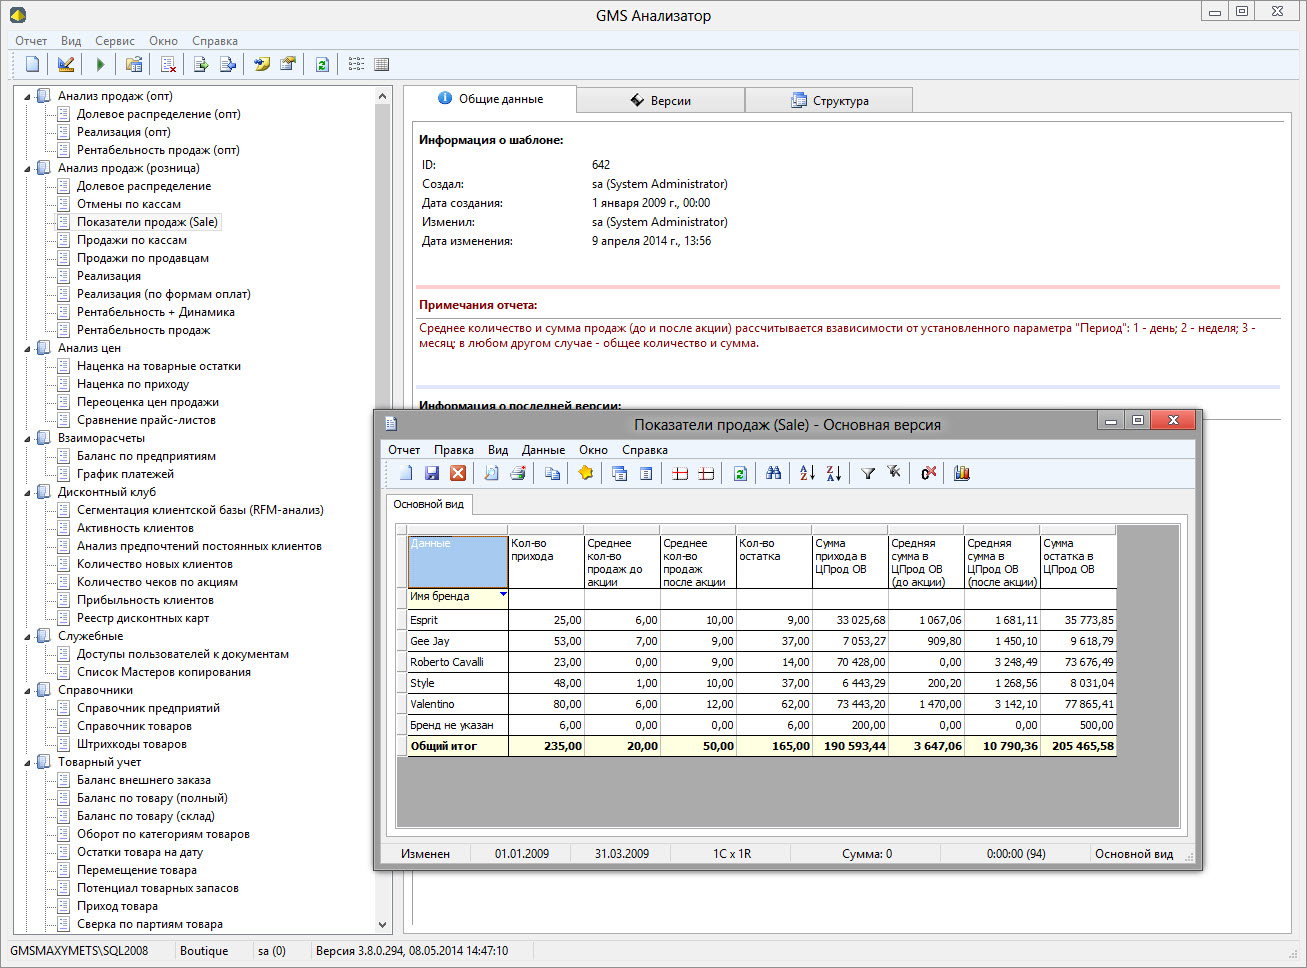Viewport: 1307px width, 968px height.
Task: Select Продажи по кассам report in tree
Action: 132,240
